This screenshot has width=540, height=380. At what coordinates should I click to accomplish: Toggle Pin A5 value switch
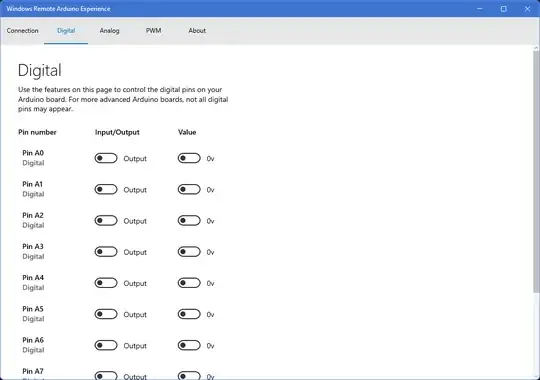point(189,314)
